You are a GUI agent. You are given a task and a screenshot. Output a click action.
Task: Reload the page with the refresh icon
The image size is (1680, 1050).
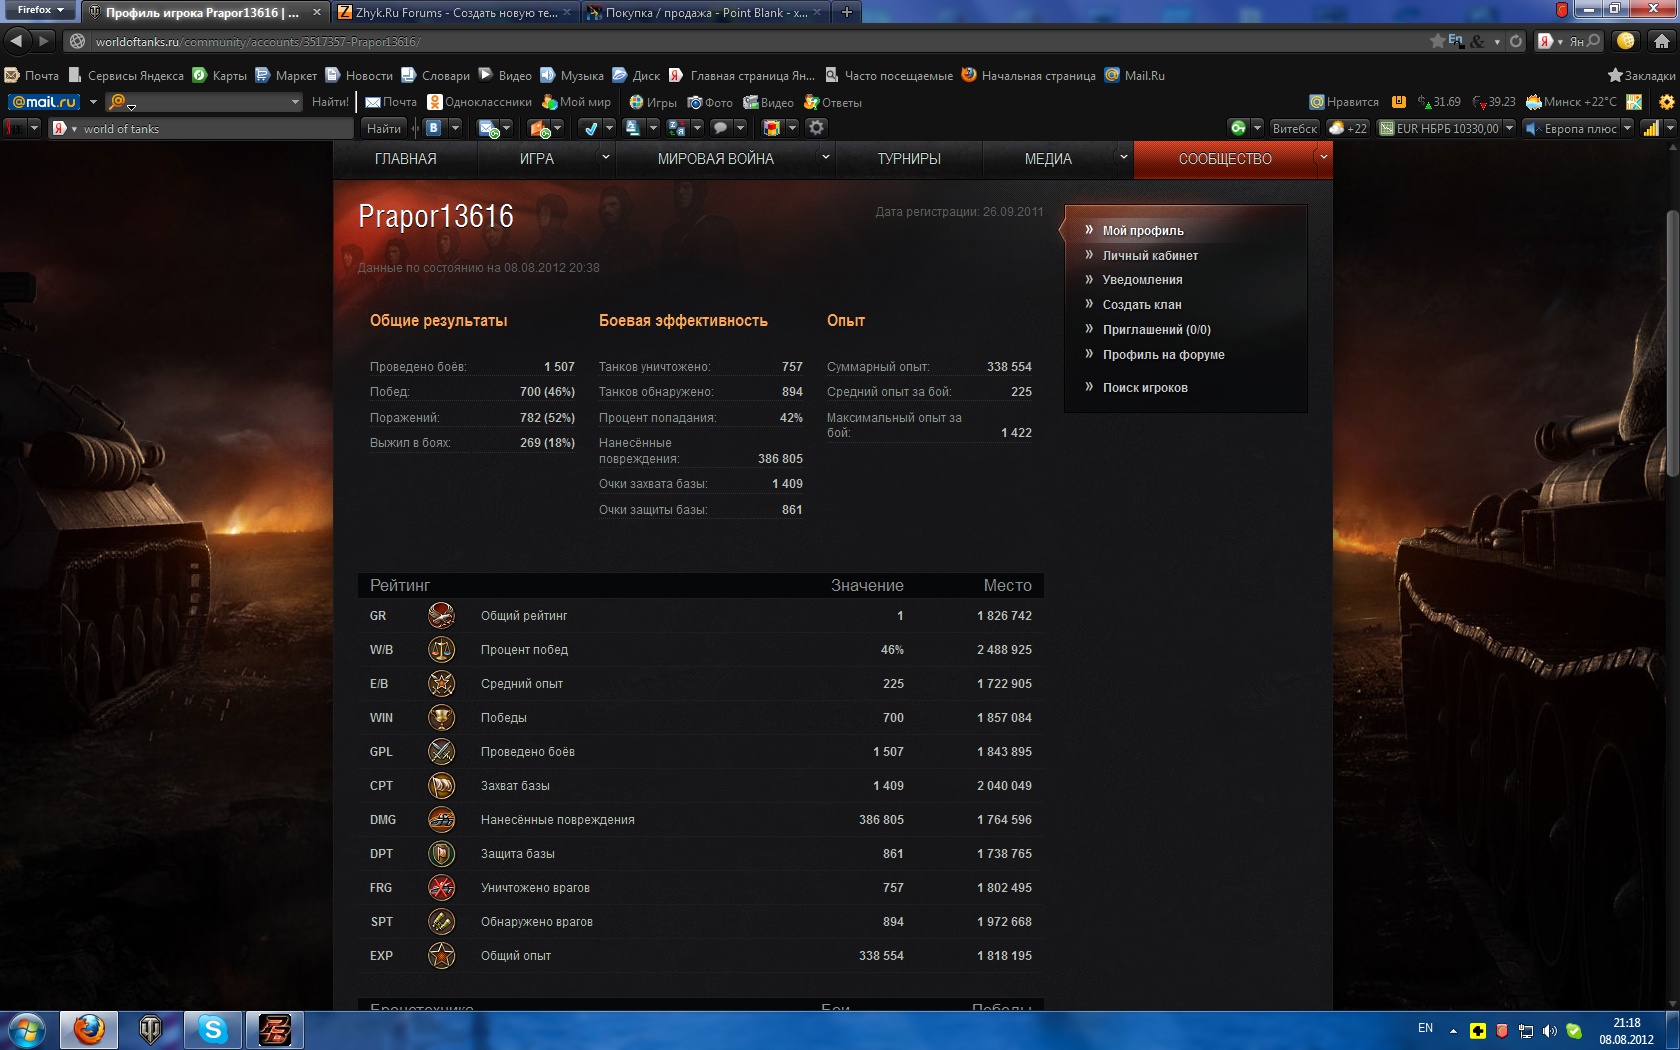[1516, 41]
